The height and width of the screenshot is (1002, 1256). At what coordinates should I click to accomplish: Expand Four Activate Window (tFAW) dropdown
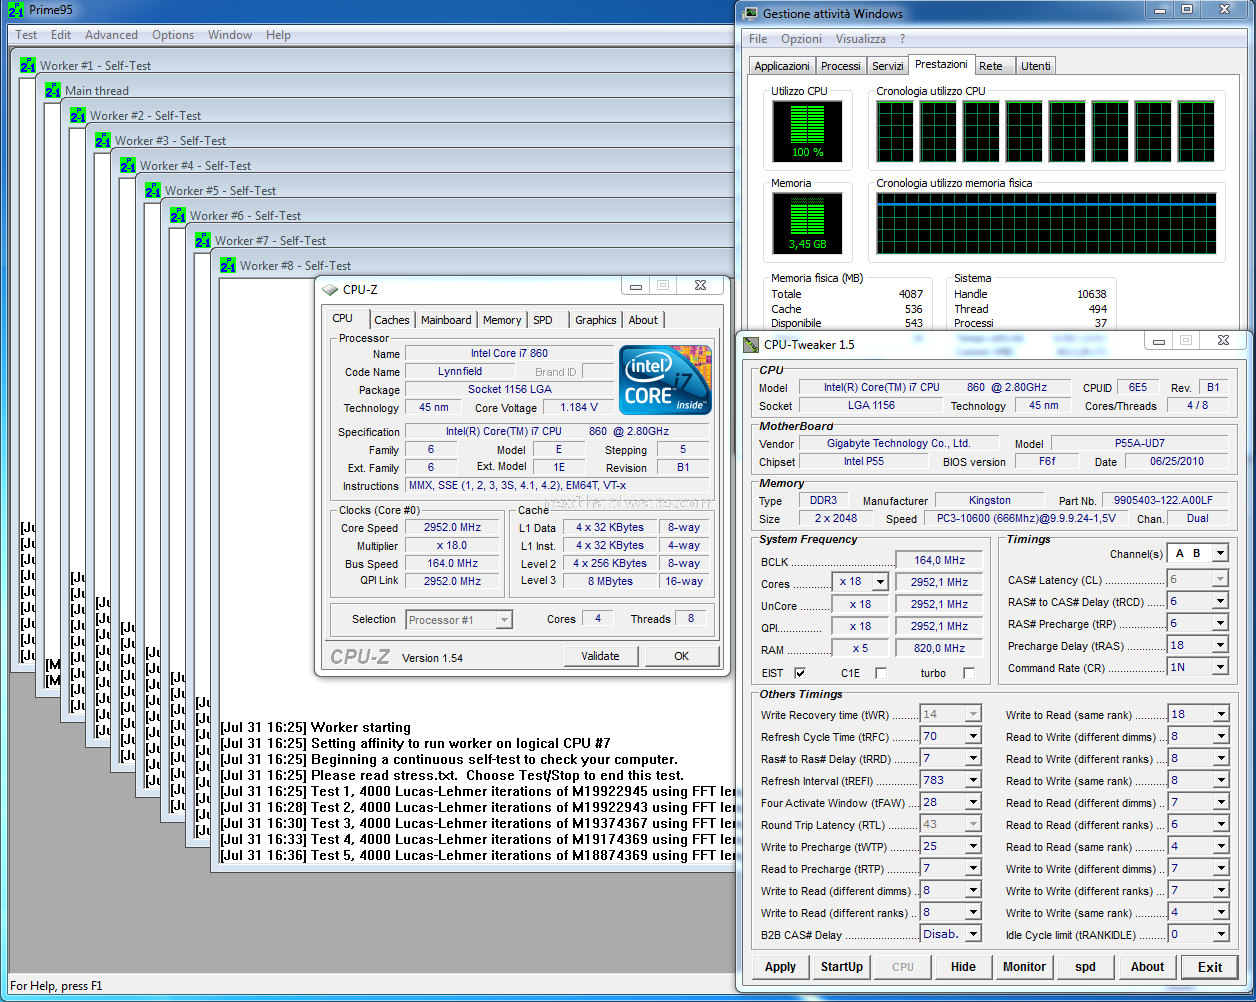pyautogui.click(x=973, y=803)
